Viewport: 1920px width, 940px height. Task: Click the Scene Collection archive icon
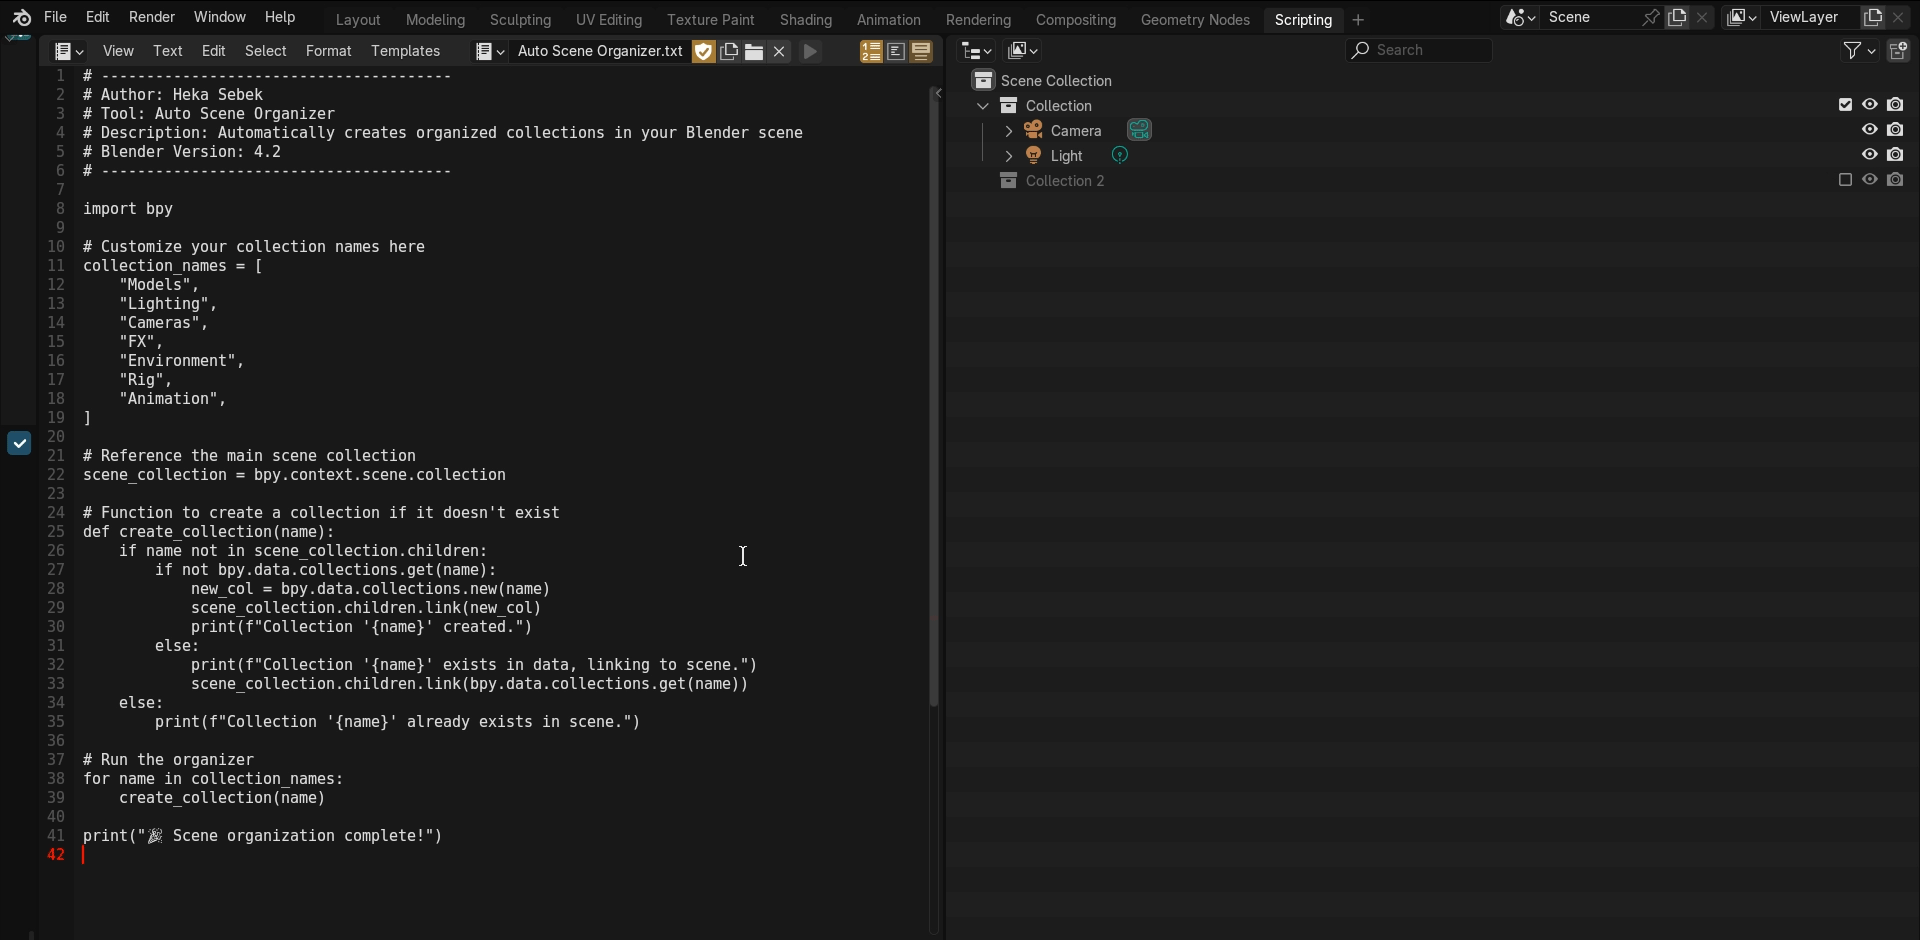click(983, 80)
